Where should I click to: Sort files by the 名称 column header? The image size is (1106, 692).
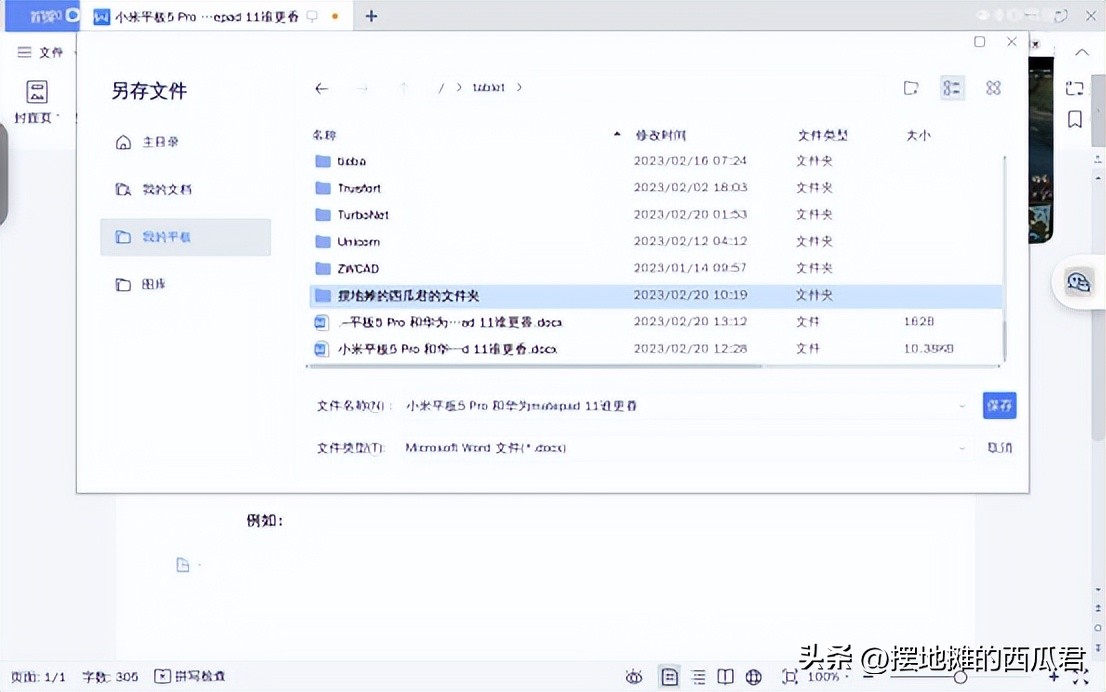coord(324,135)
